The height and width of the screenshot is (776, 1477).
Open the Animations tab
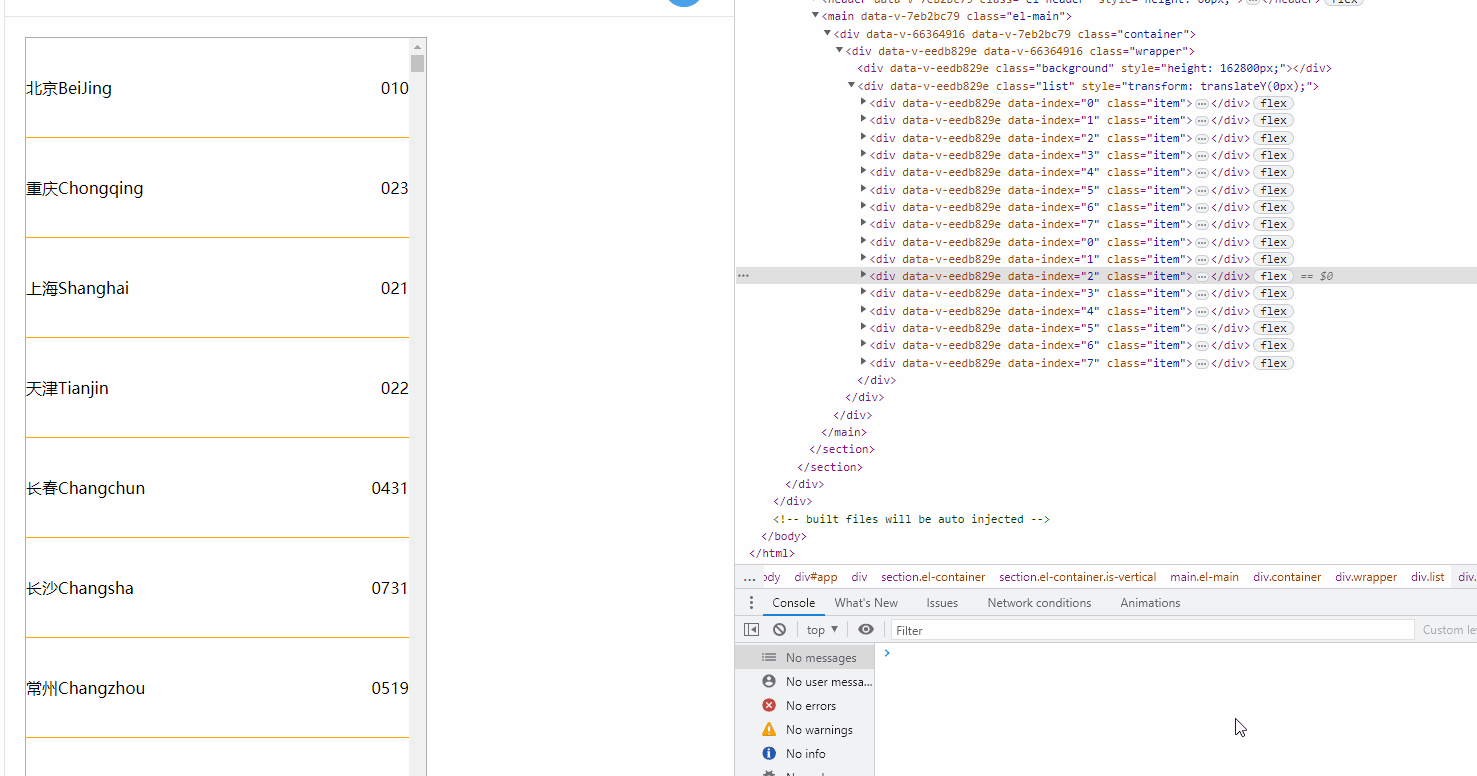1150,603
